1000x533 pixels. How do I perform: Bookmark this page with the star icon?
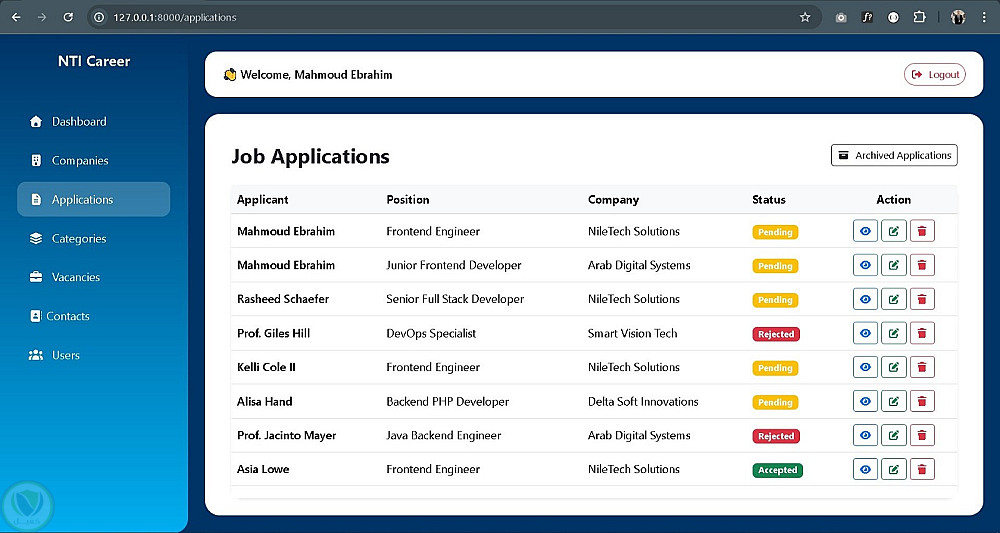point(805,17)
